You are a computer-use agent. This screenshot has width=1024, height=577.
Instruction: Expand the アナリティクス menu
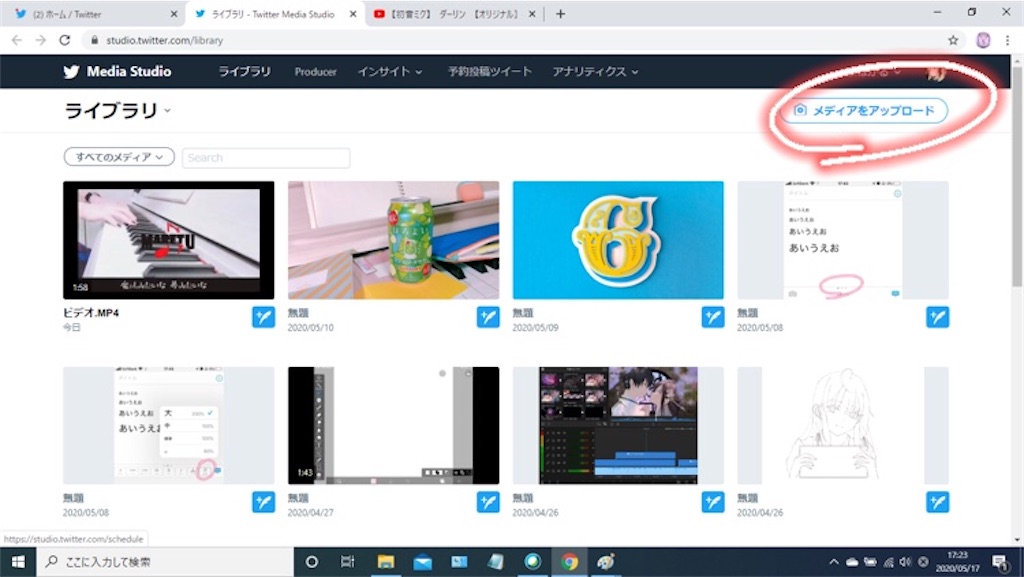click(595, 72)
